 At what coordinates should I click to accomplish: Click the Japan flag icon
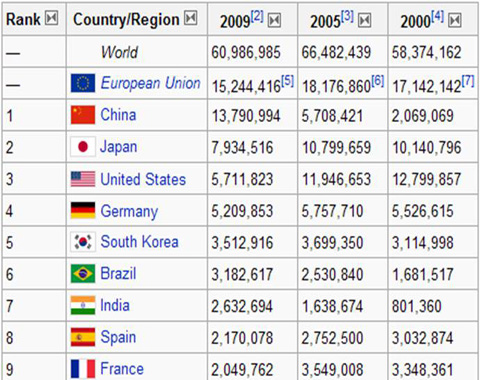coord(83,147)
